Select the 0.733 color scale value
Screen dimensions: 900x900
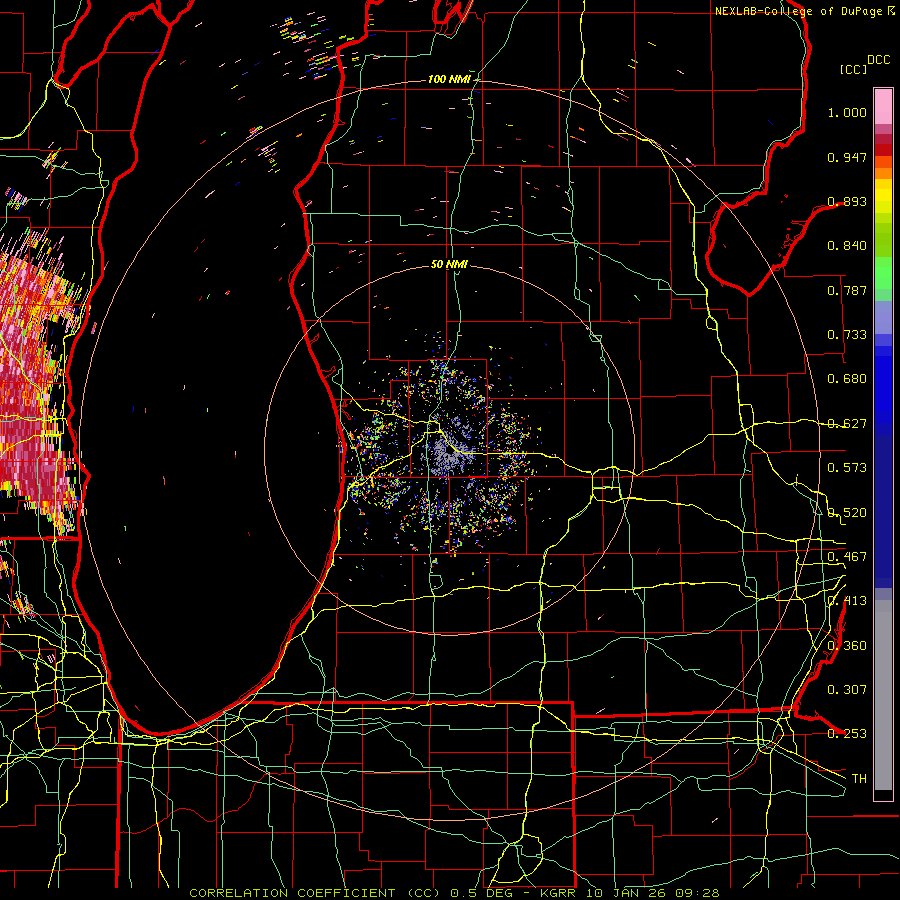point(847,335)
